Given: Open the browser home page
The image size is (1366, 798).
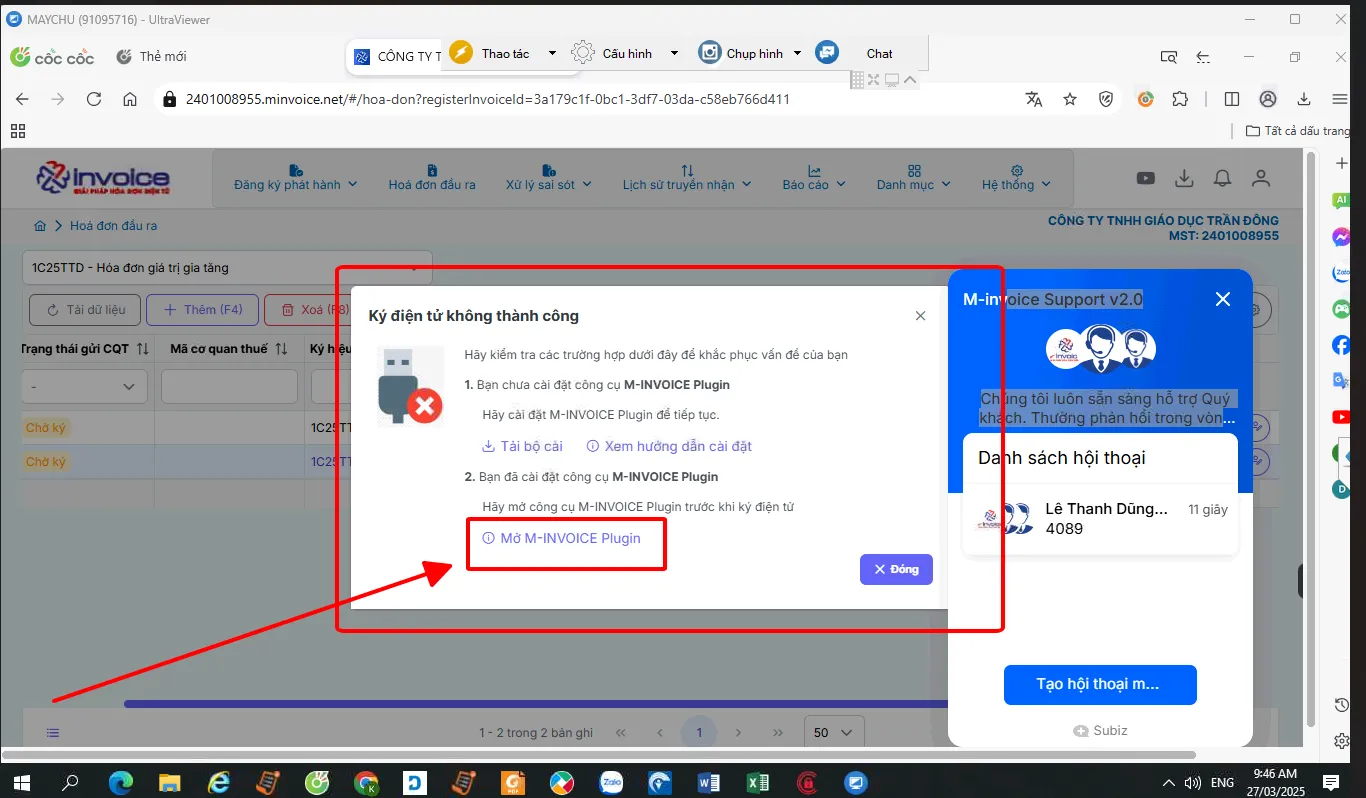Looking at the screenshot, I should tap(130, 99).
